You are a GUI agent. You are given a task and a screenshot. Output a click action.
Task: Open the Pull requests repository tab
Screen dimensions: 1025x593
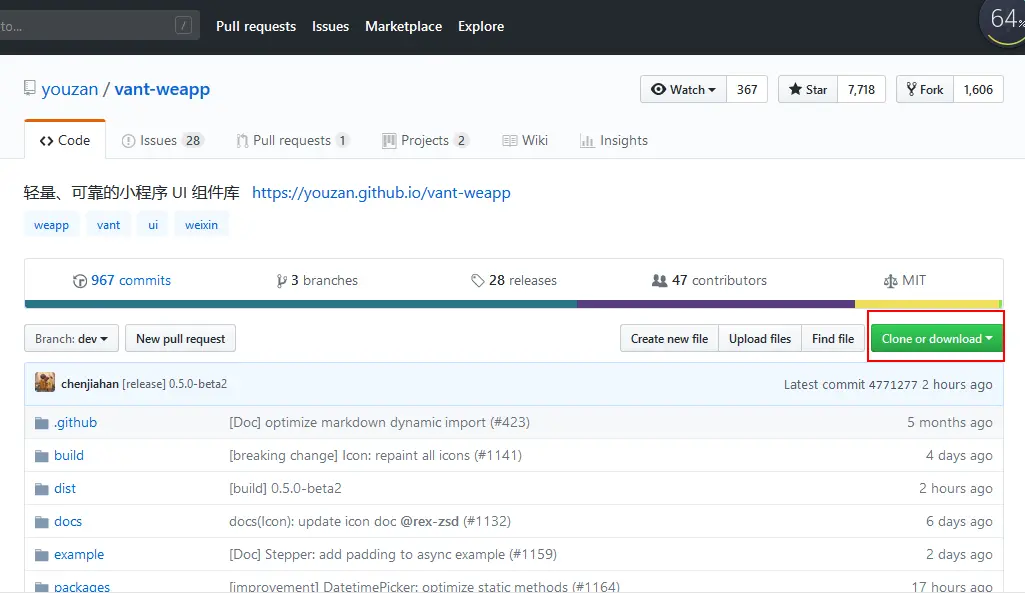click(x=293, y=141)
